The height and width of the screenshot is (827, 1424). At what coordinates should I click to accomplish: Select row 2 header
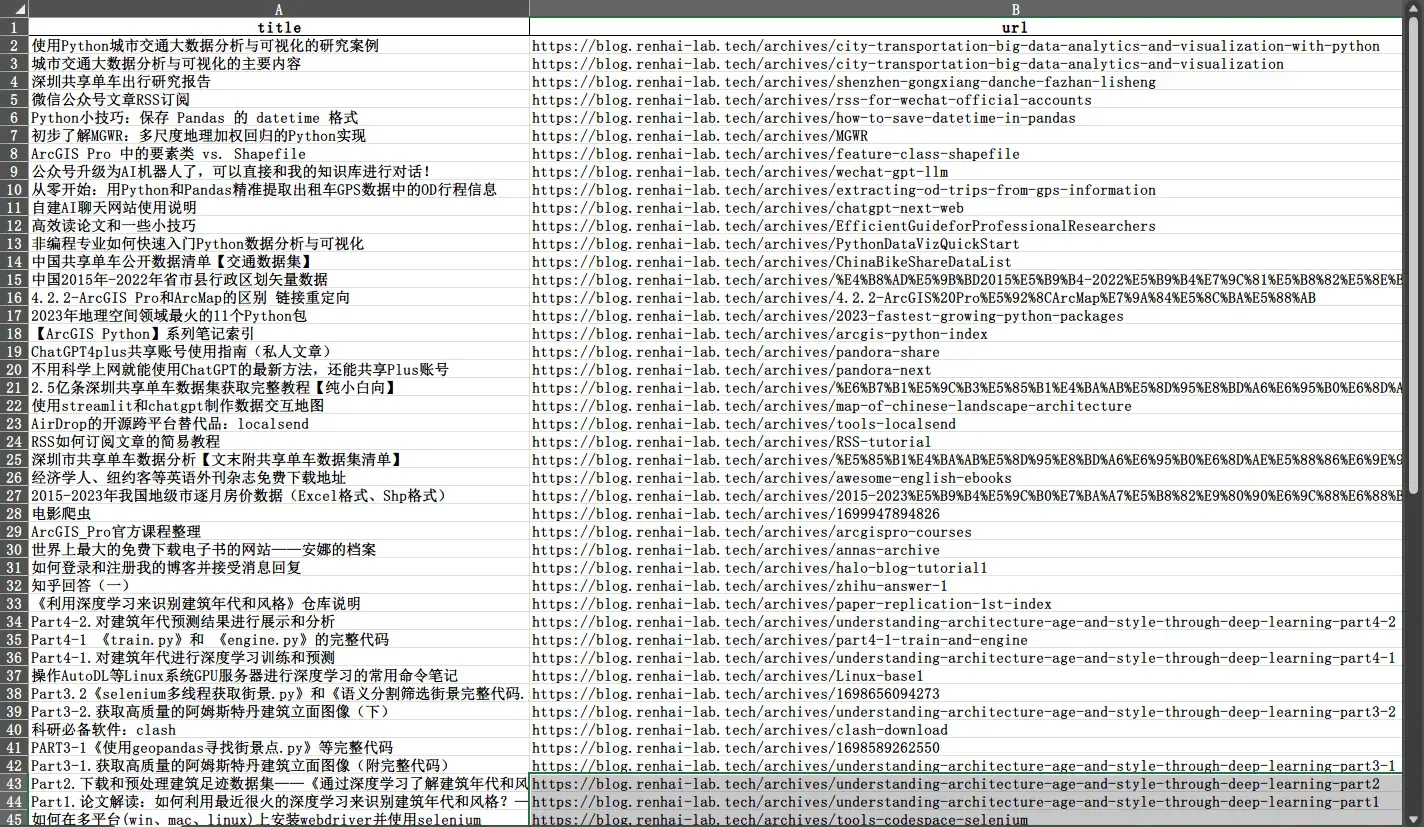[x=14, y=46]
